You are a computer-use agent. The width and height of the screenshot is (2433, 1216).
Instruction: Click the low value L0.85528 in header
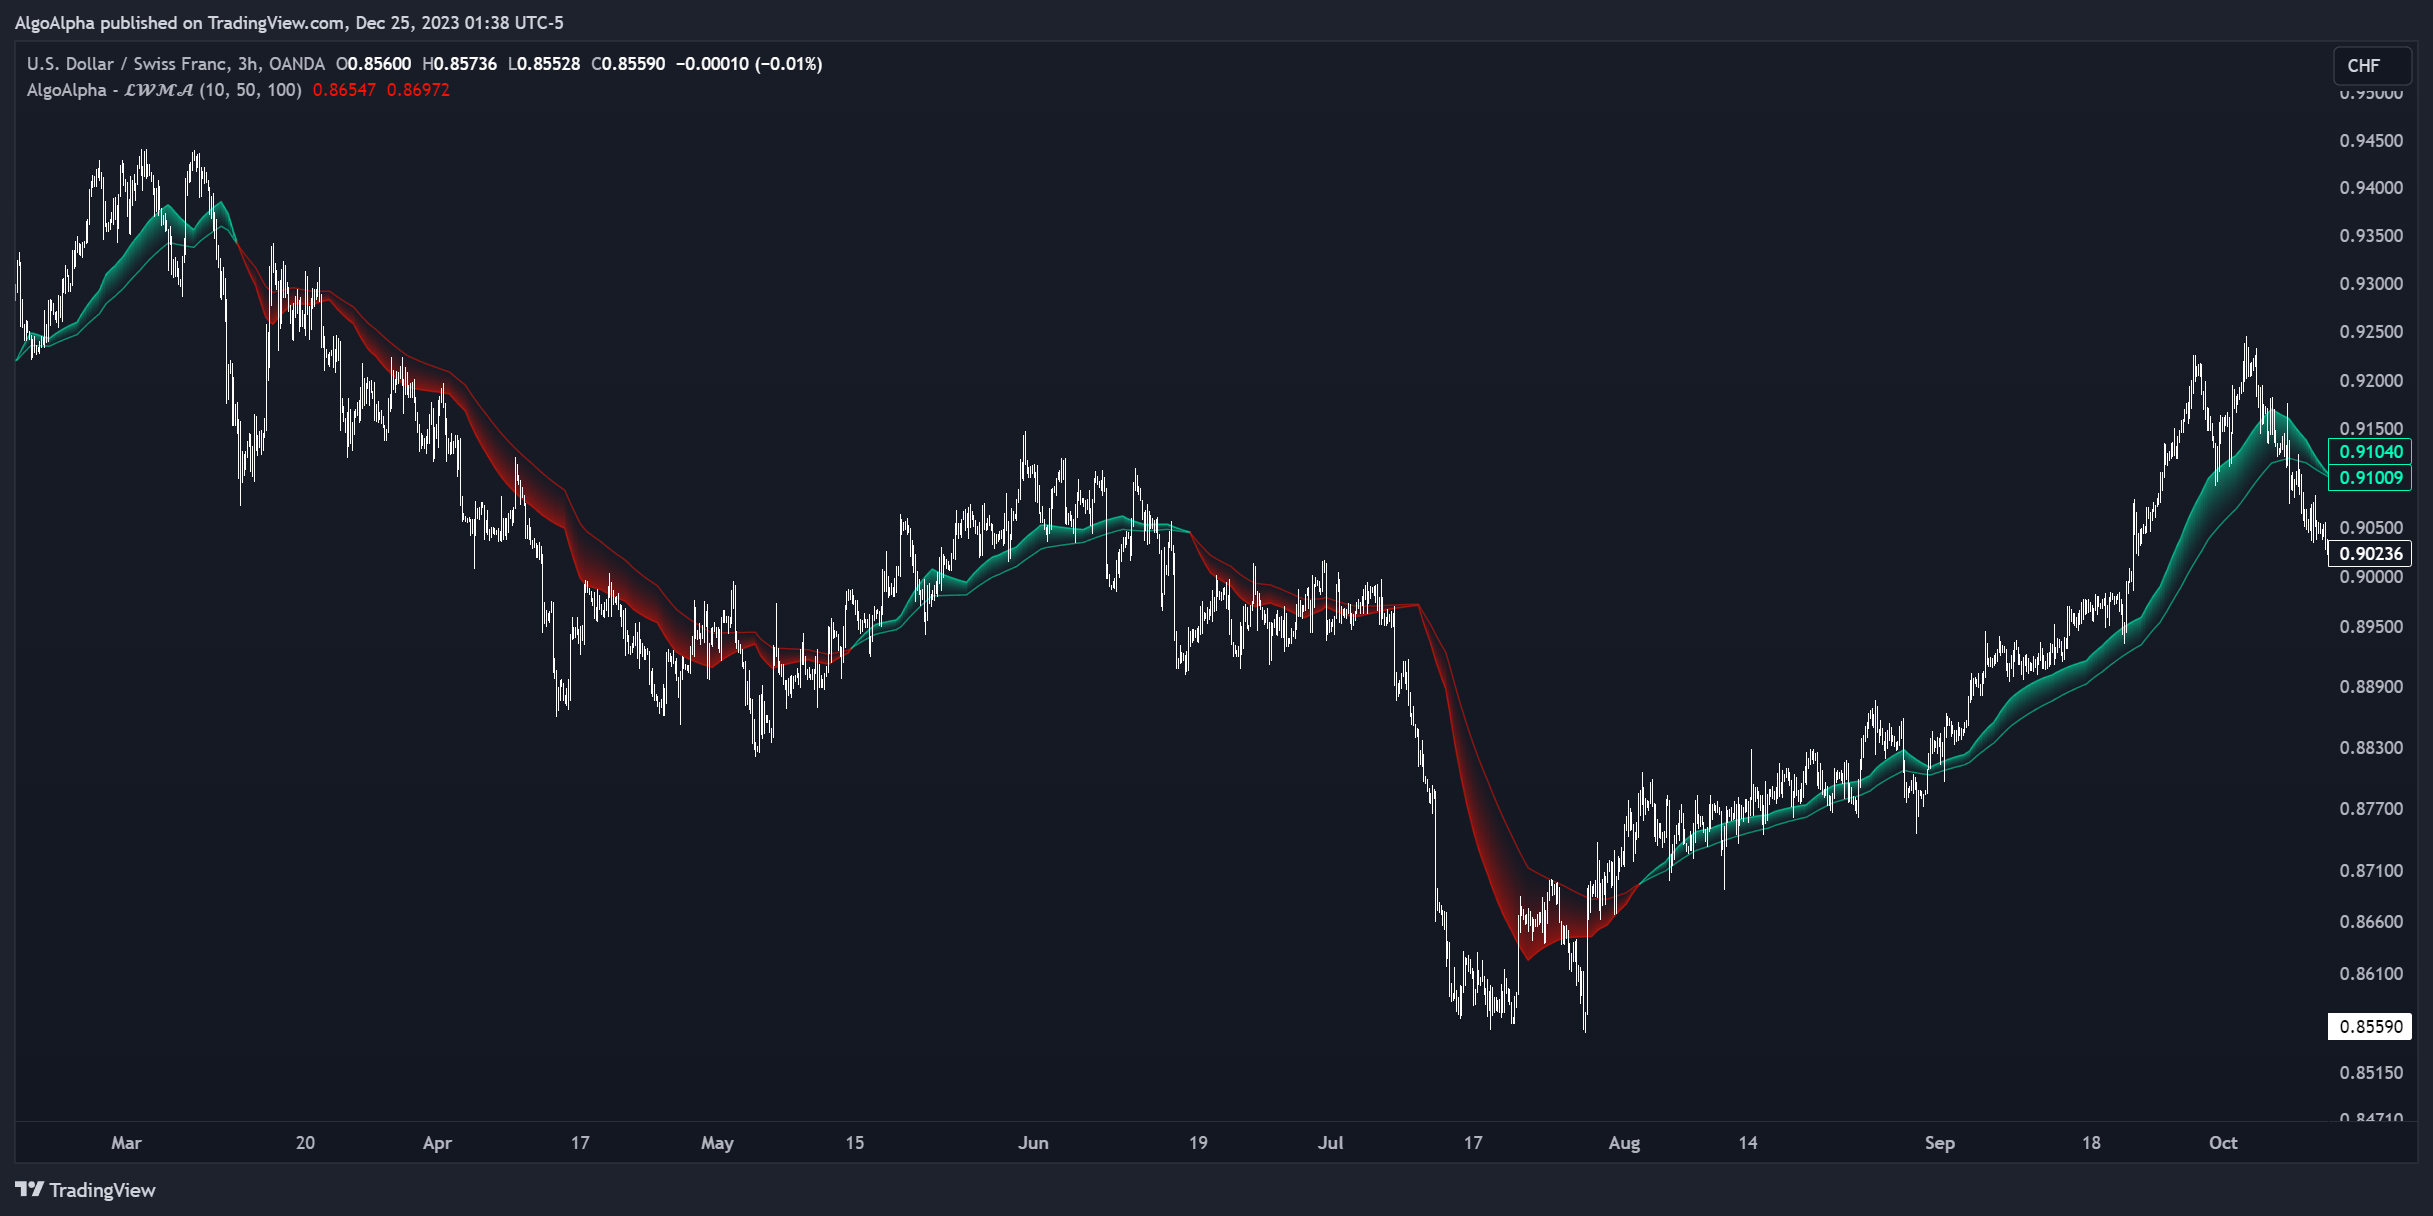pos(543,63)
